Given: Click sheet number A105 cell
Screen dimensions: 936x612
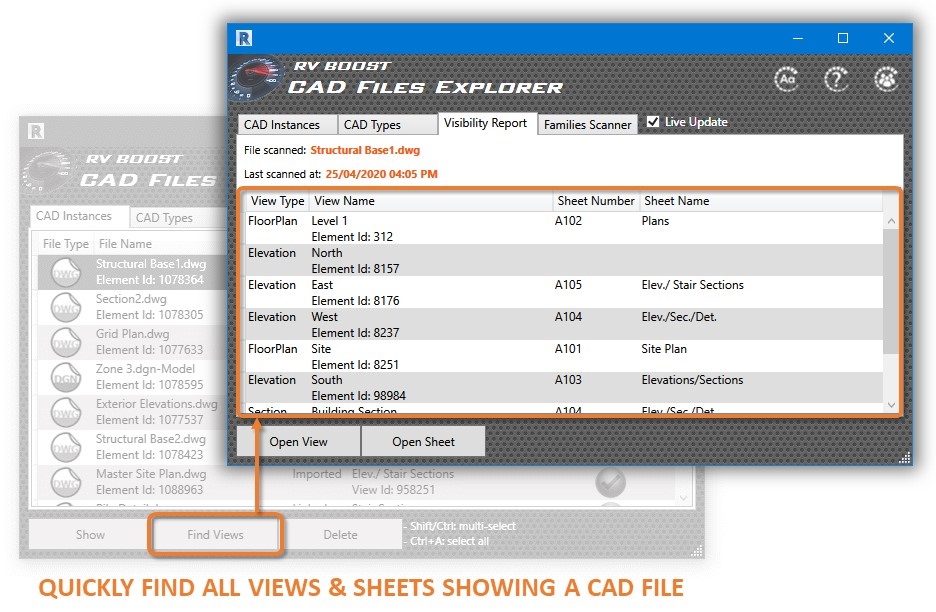Looking at the screenshot, I should (568, 285).
